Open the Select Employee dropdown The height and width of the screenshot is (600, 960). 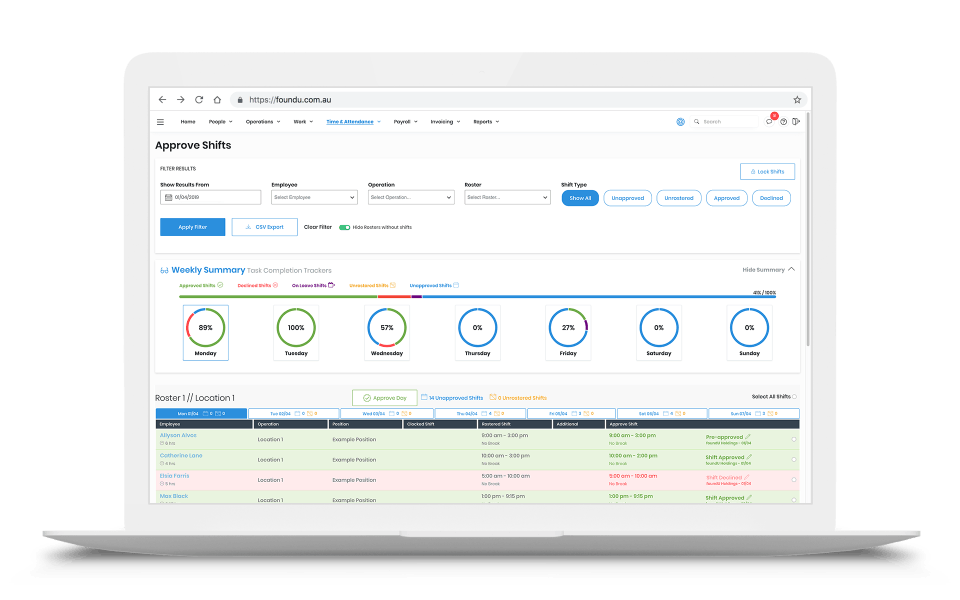(314, 197)
